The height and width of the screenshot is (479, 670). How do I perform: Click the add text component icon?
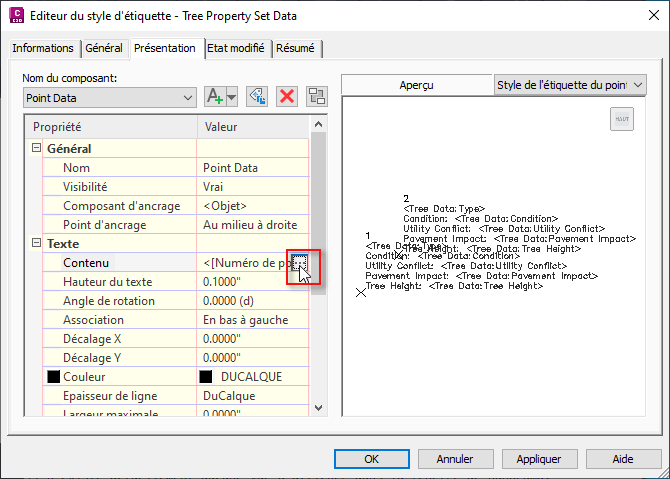pos(215,97)
